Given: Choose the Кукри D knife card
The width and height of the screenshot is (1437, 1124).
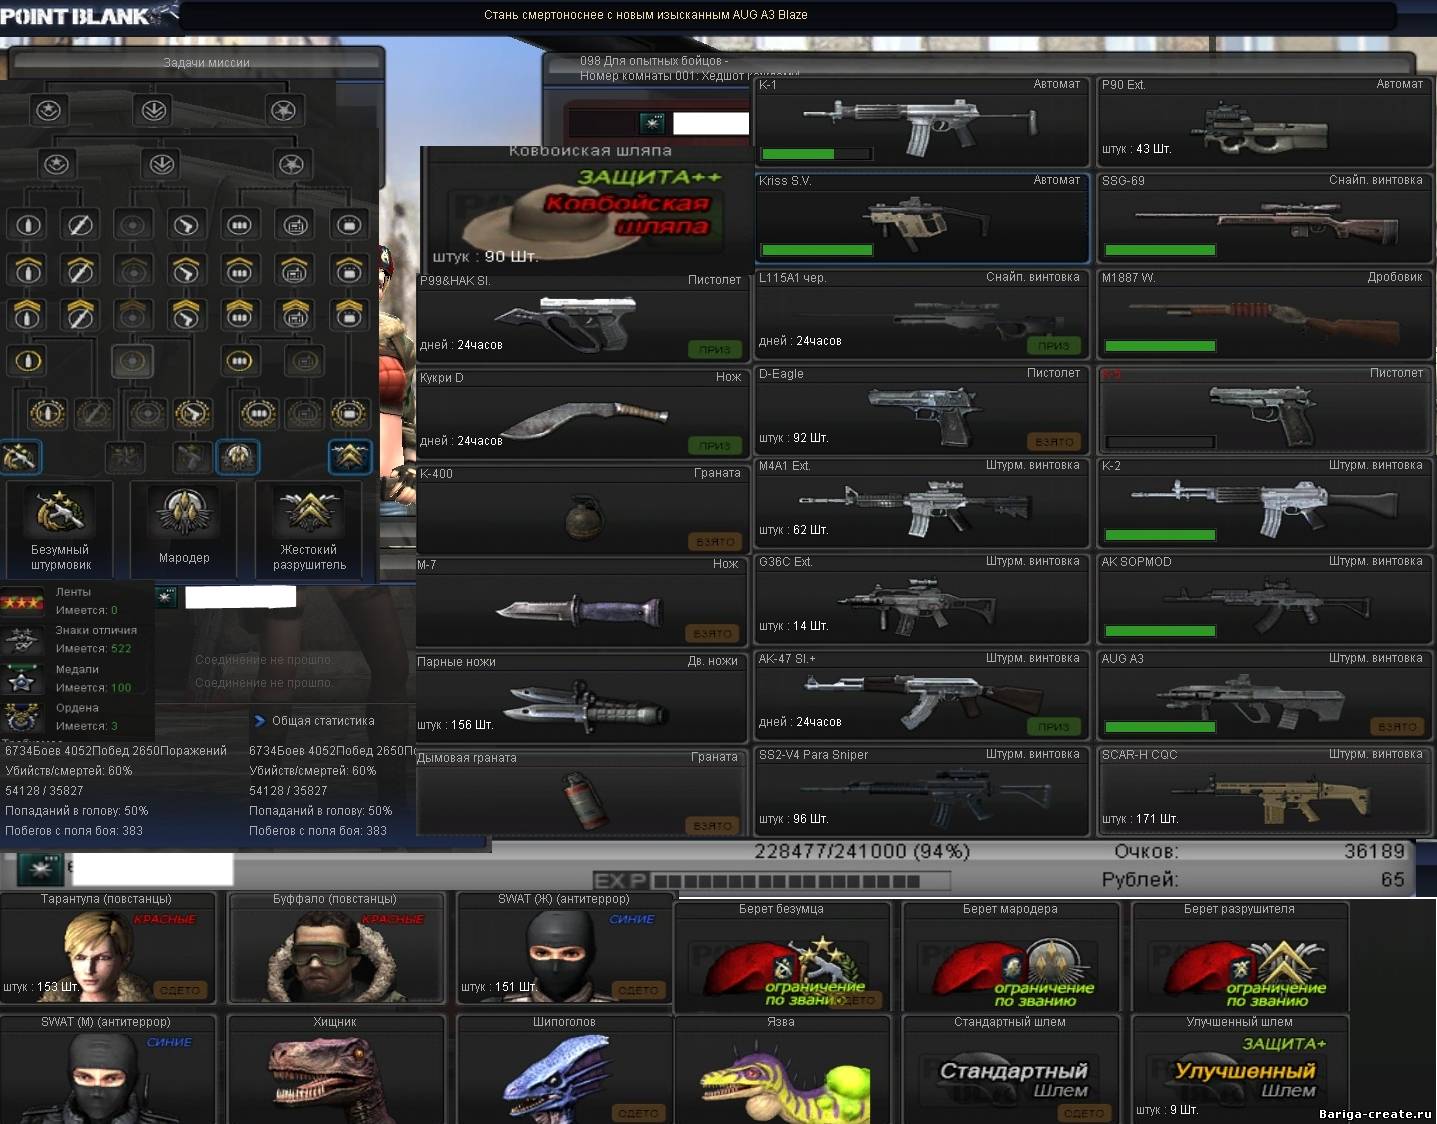Looking at the screenshot, I should (x=582, y=415).
